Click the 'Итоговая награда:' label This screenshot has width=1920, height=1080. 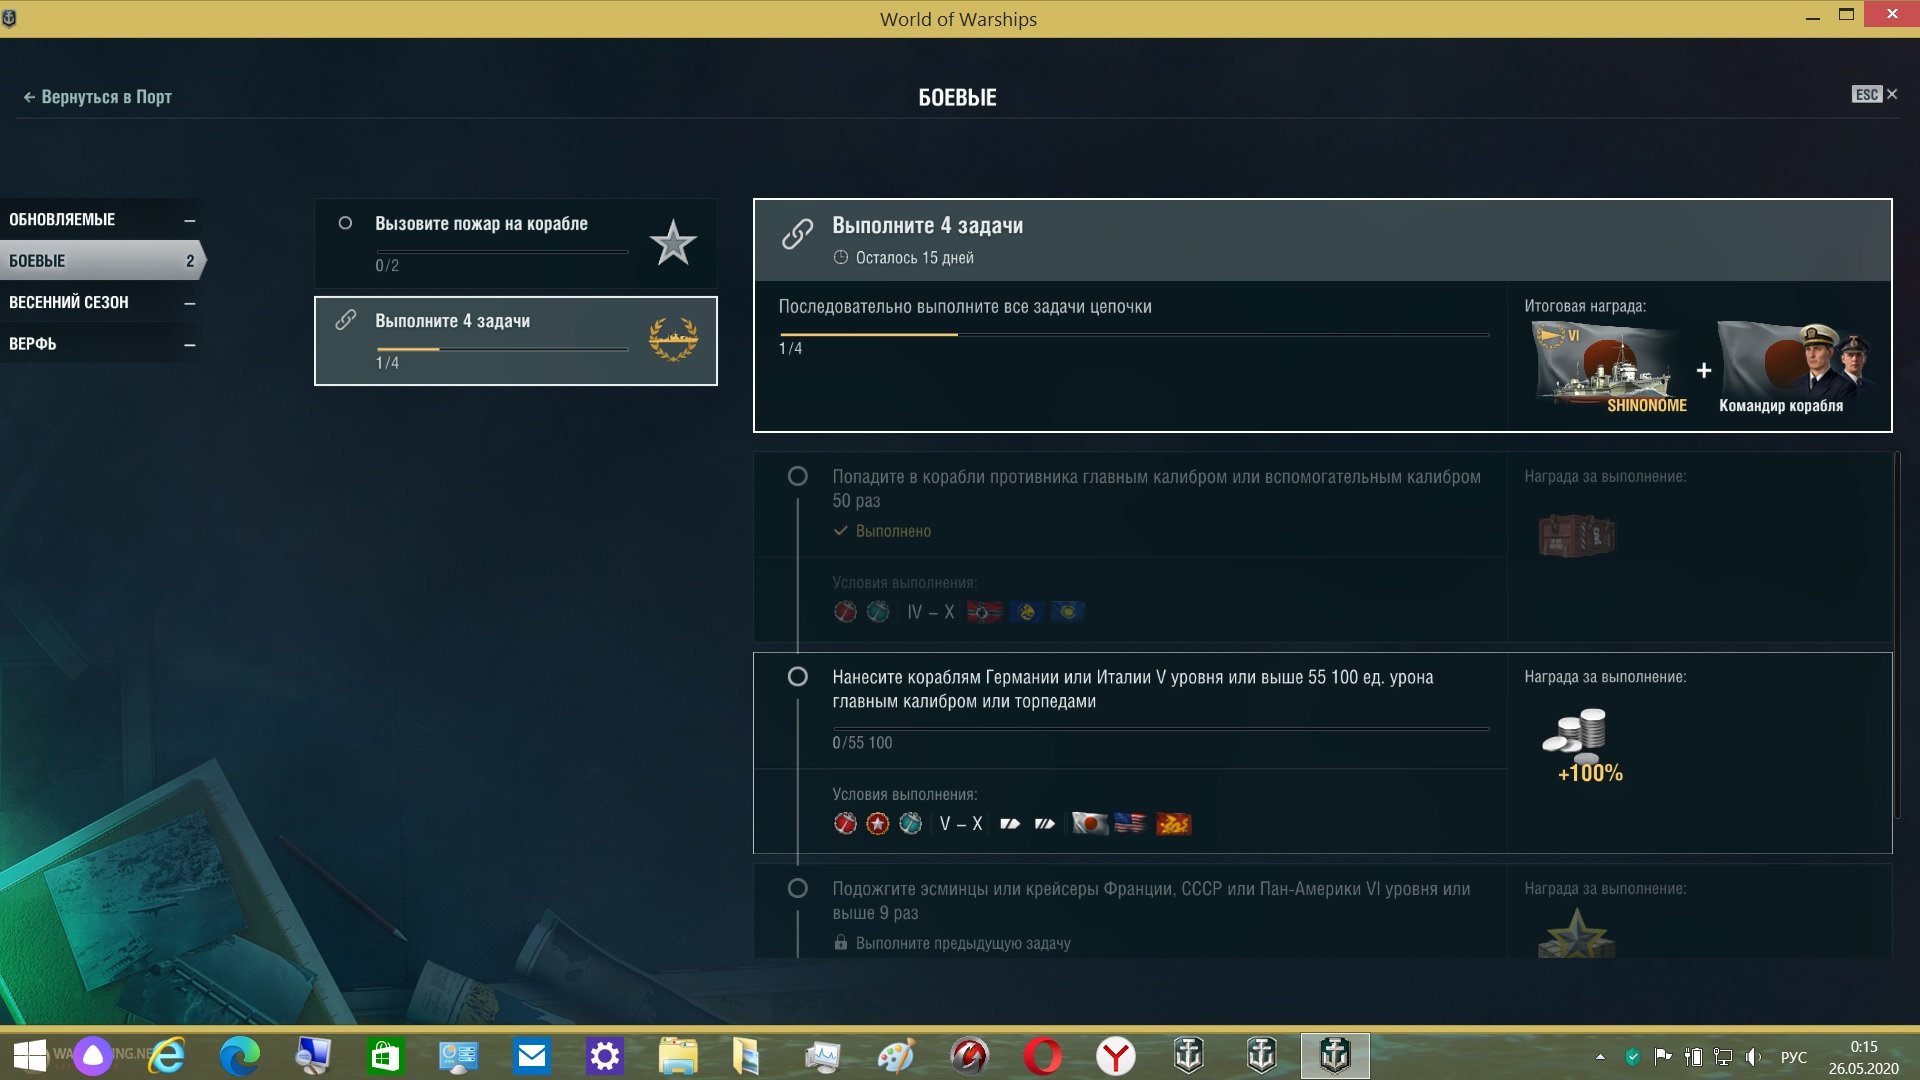point(1585,306)
